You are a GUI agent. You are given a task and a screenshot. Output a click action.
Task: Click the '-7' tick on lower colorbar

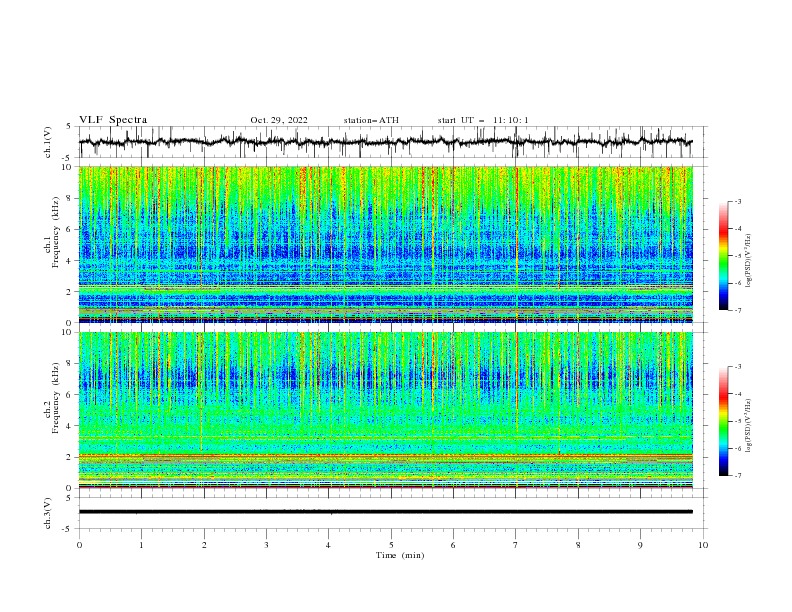[x=737, y=476]
